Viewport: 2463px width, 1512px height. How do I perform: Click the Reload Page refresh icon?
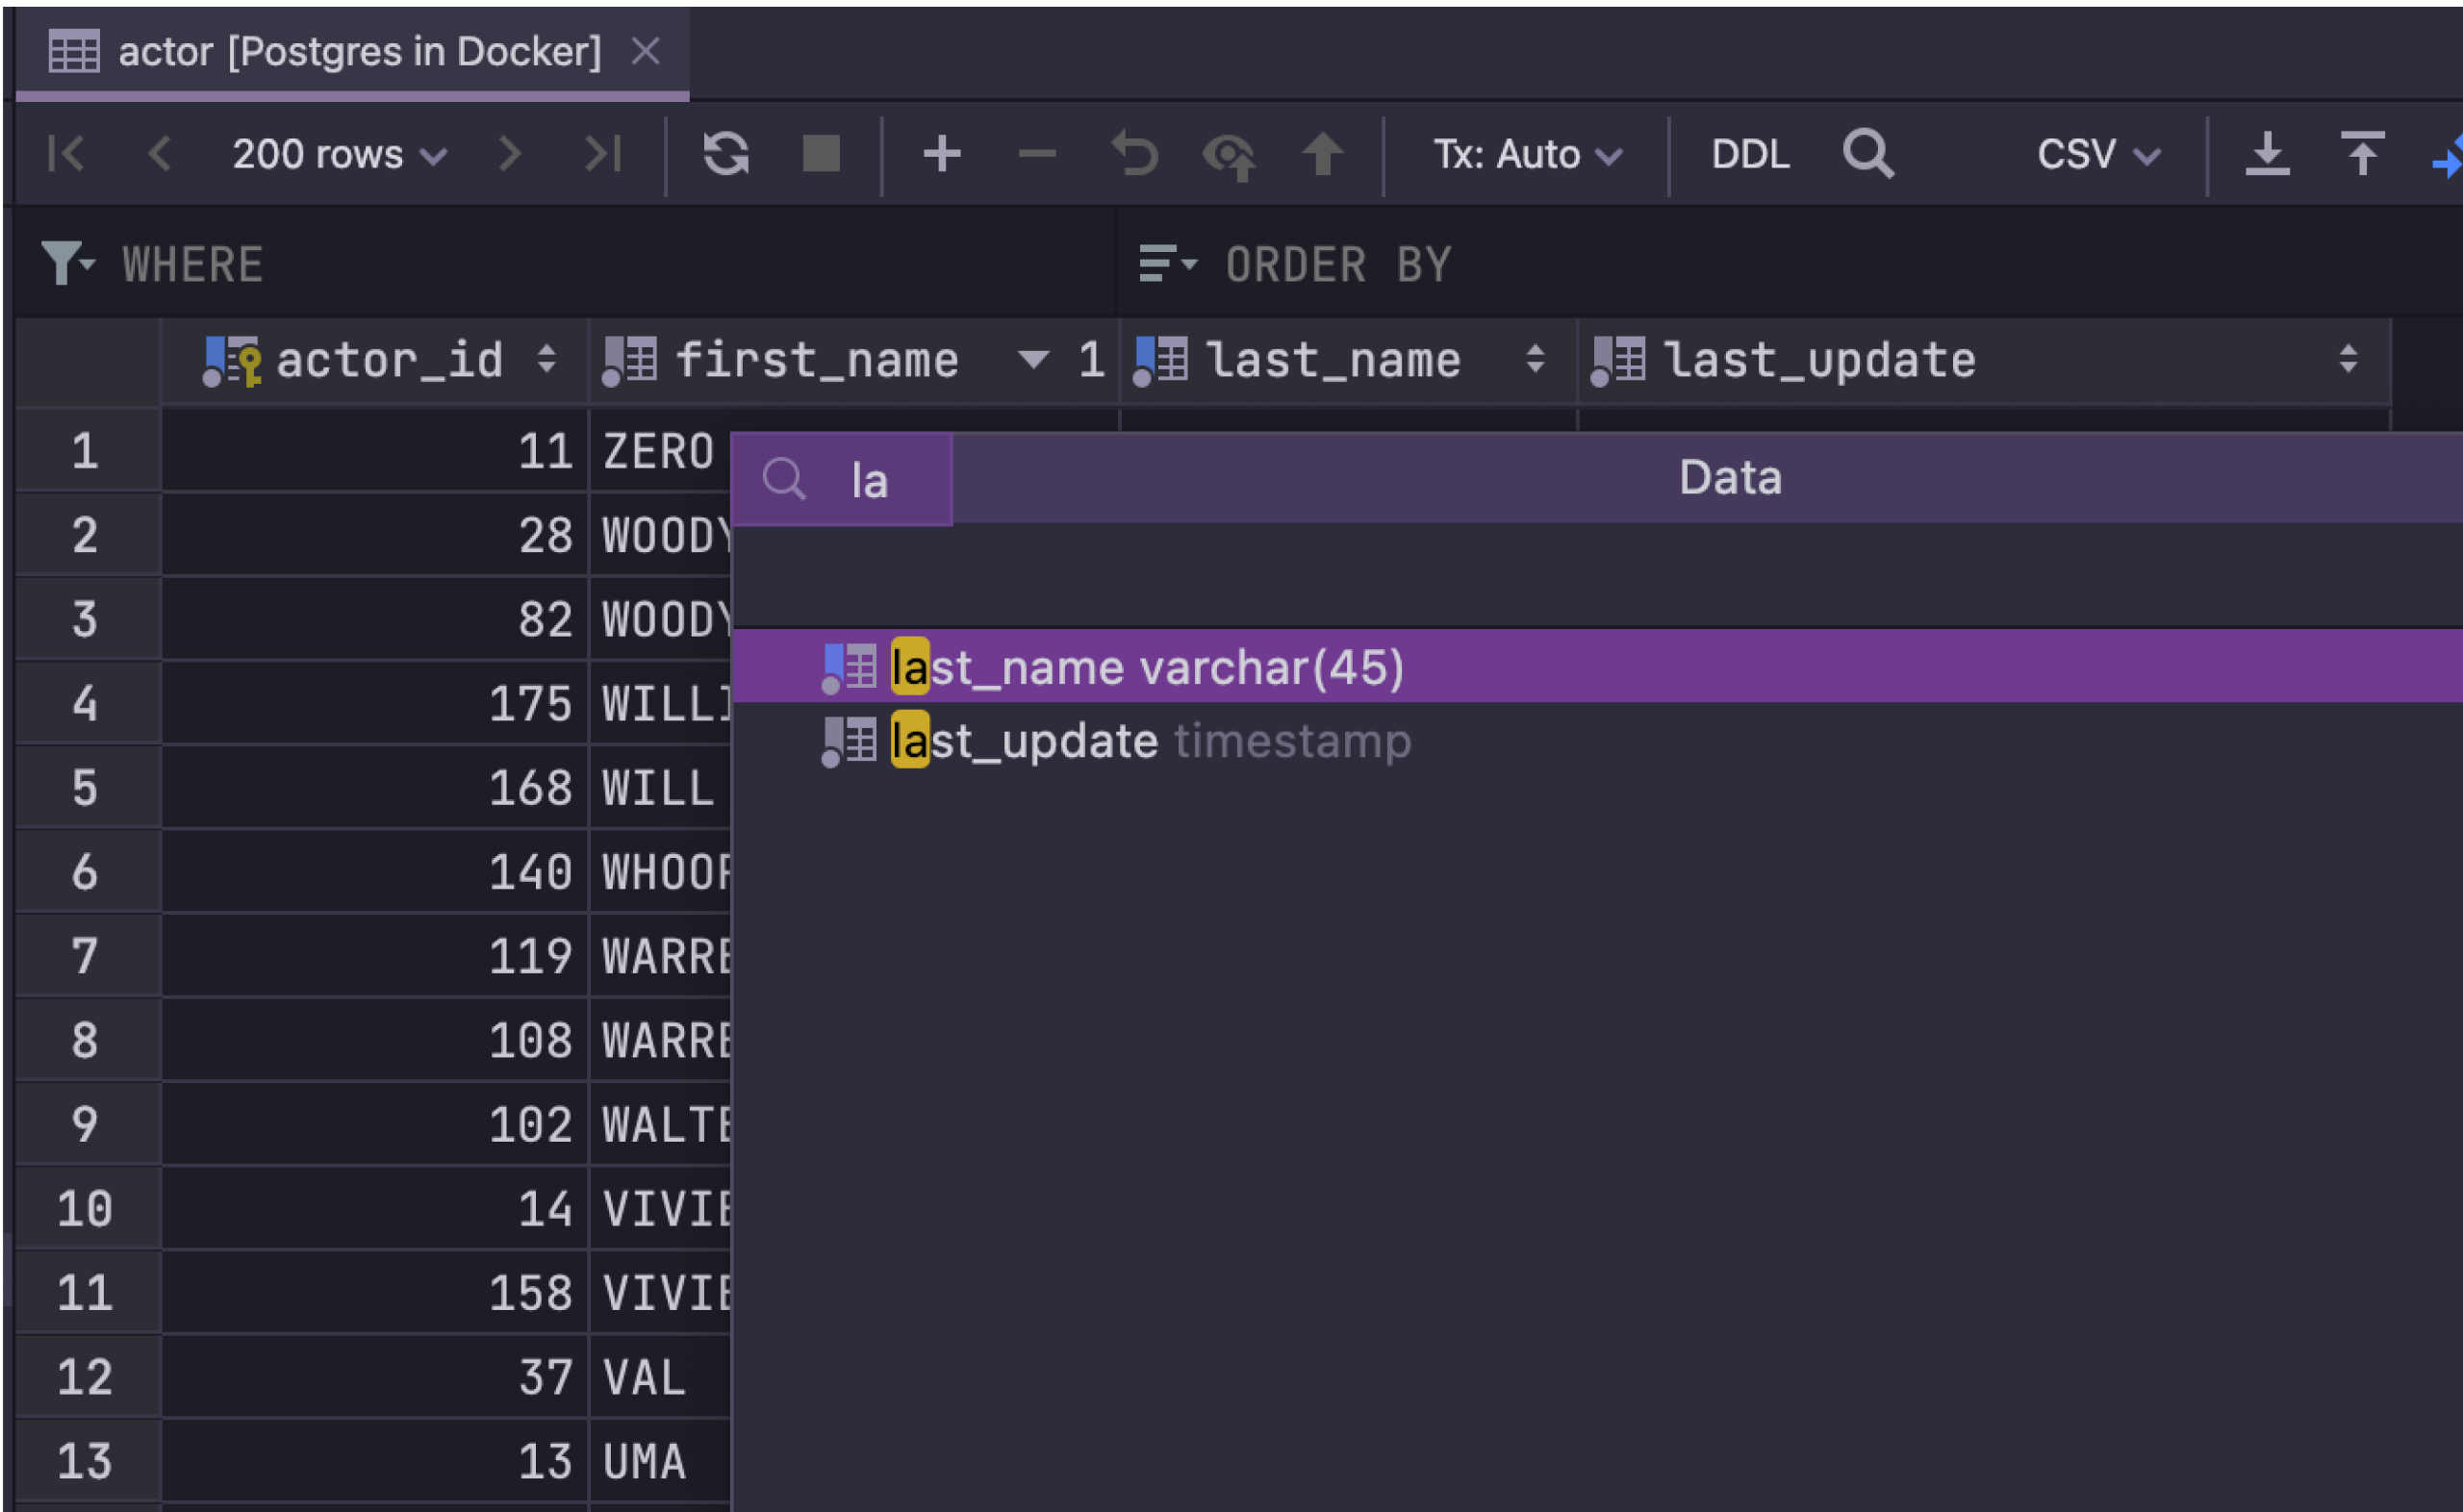click(725, 154)
